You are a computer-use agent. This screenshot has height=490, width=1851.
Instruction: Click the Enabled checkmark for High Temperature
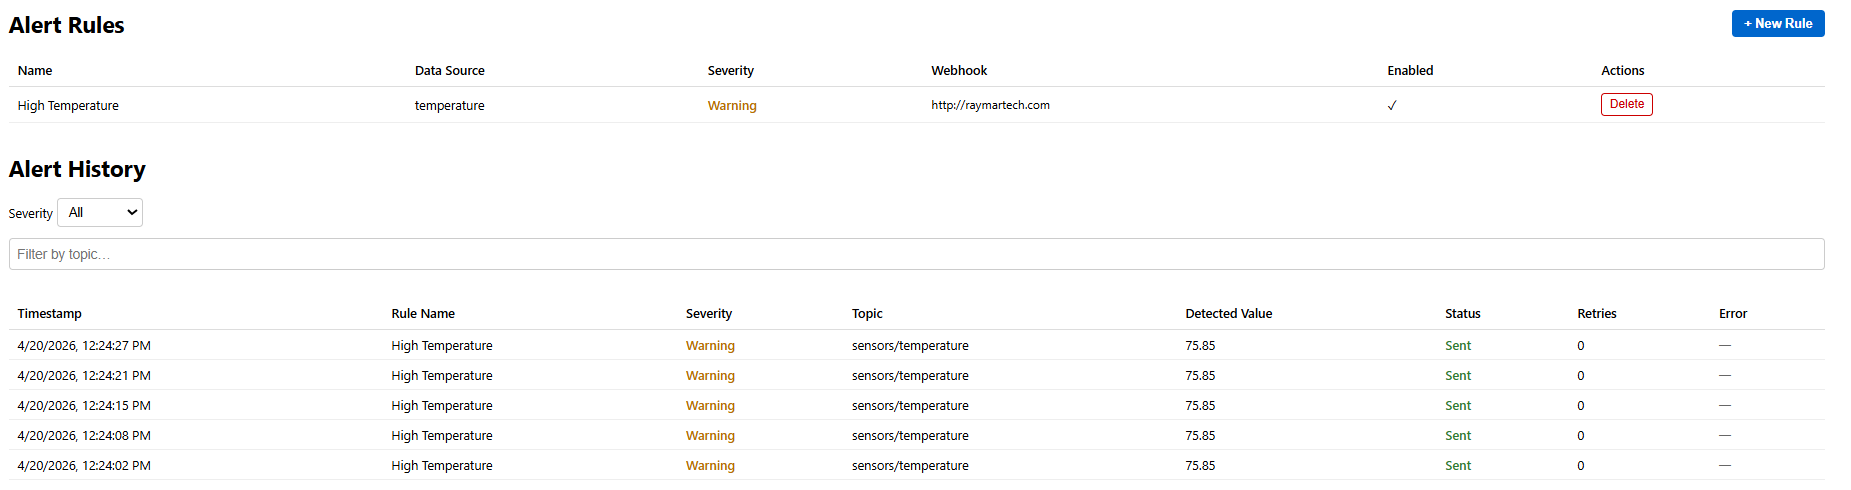pos(1392,106)
